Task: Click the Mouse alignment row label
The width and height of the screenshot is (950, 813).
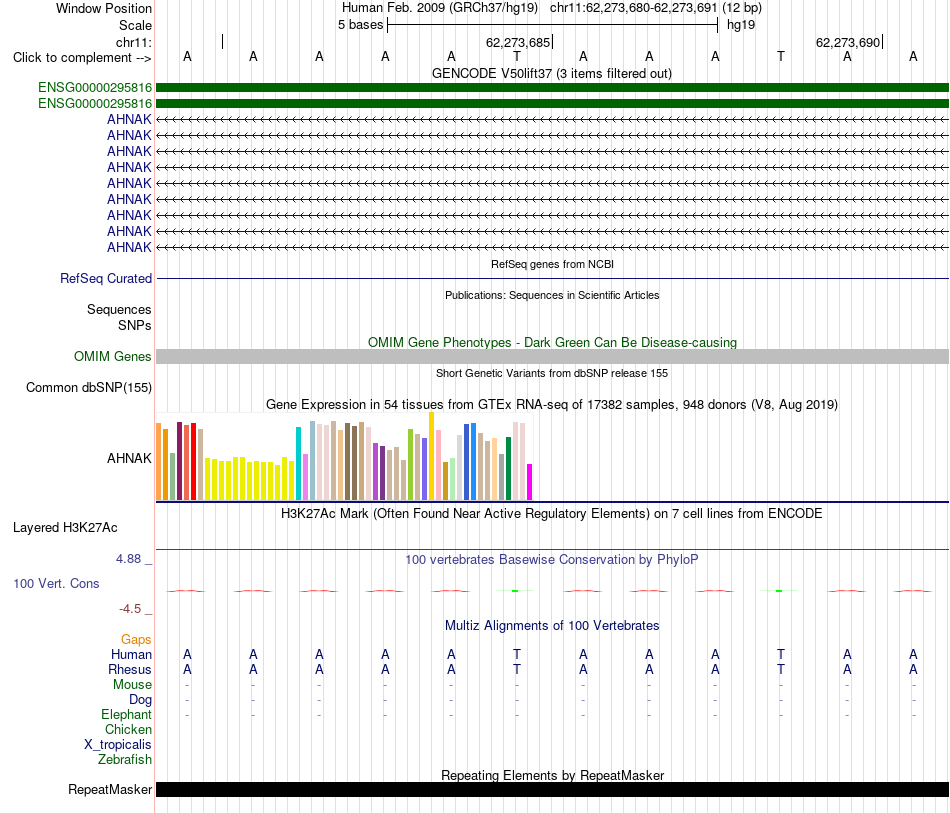Action: (132, 685)
